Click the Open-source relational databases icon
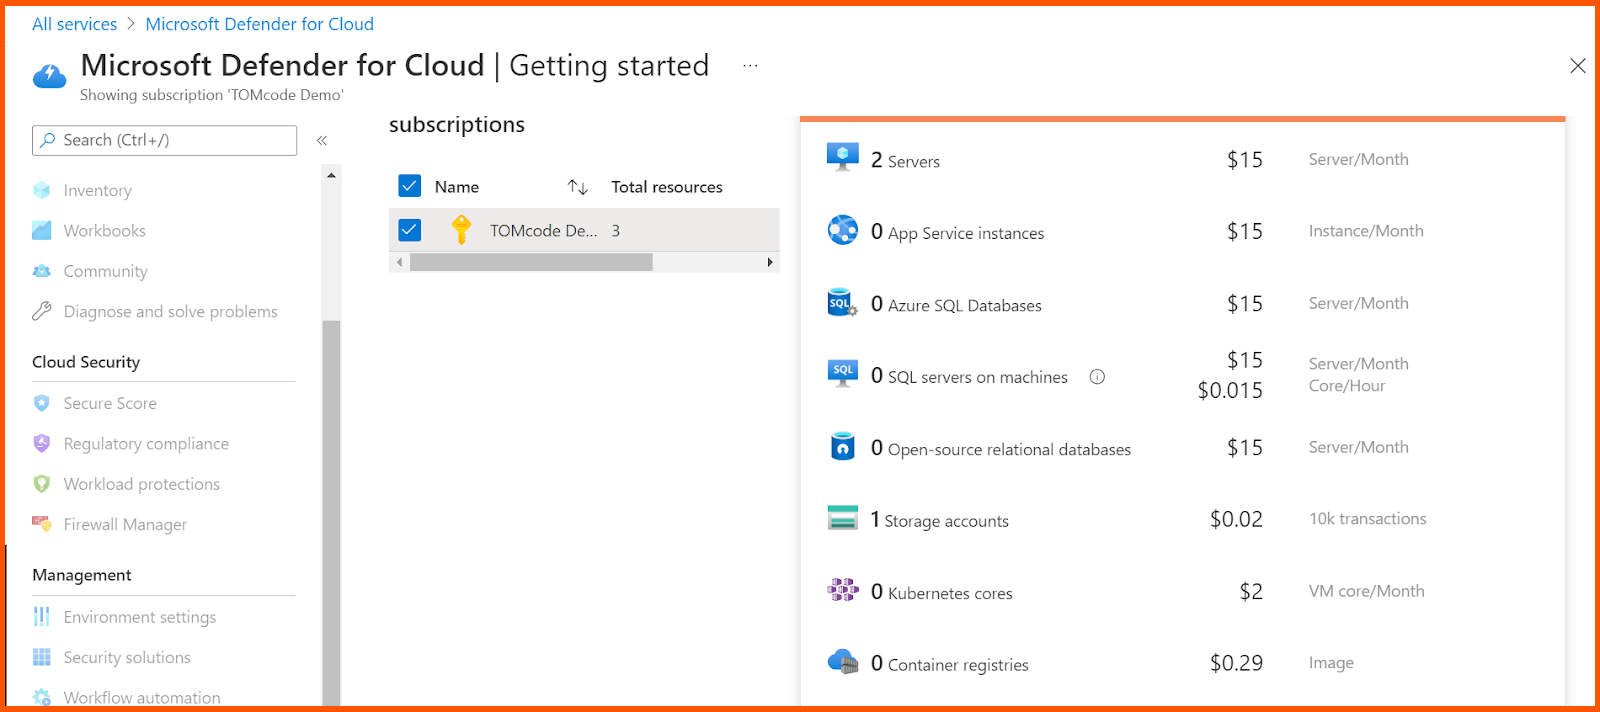This screenshot has height=712, width=1600. [843, 446]
